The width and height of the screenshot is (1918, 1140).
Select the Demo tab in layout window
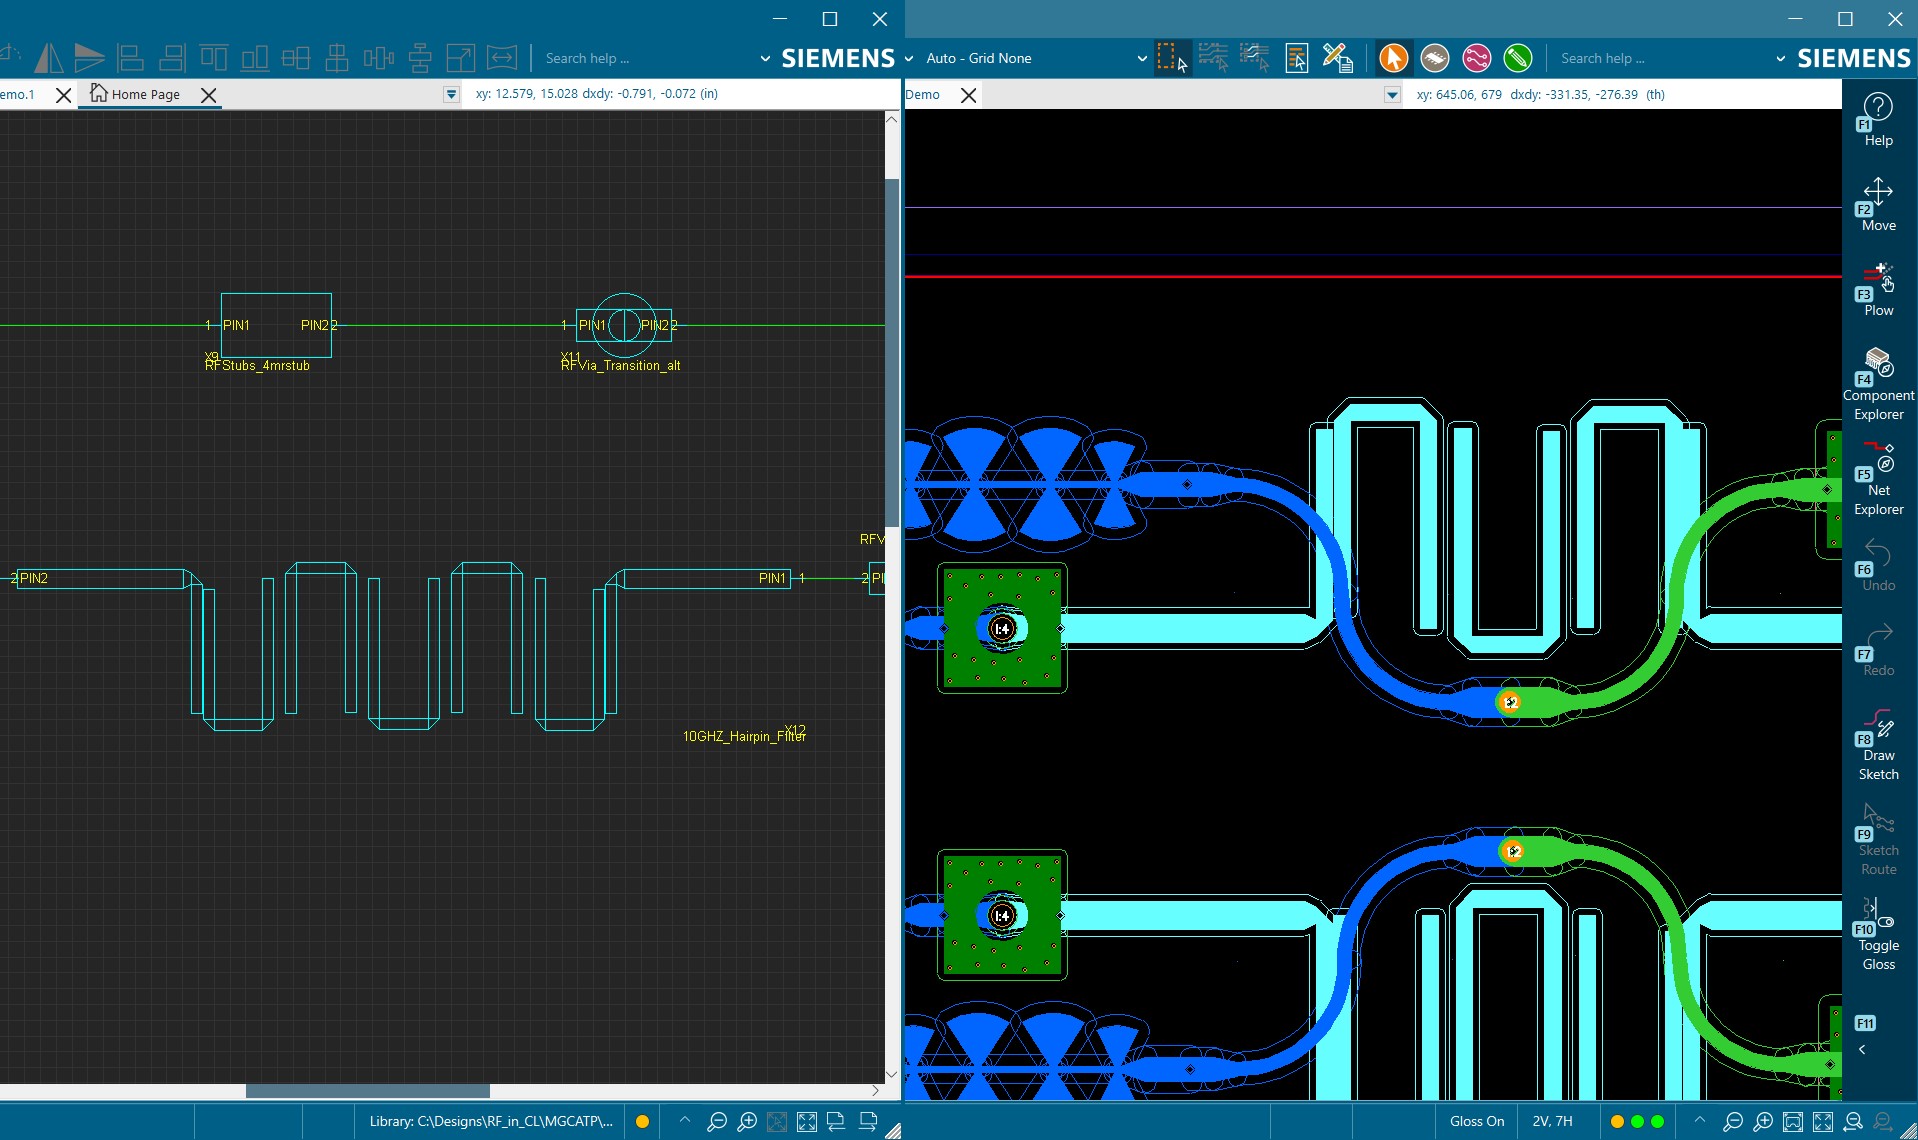(923, 95)
